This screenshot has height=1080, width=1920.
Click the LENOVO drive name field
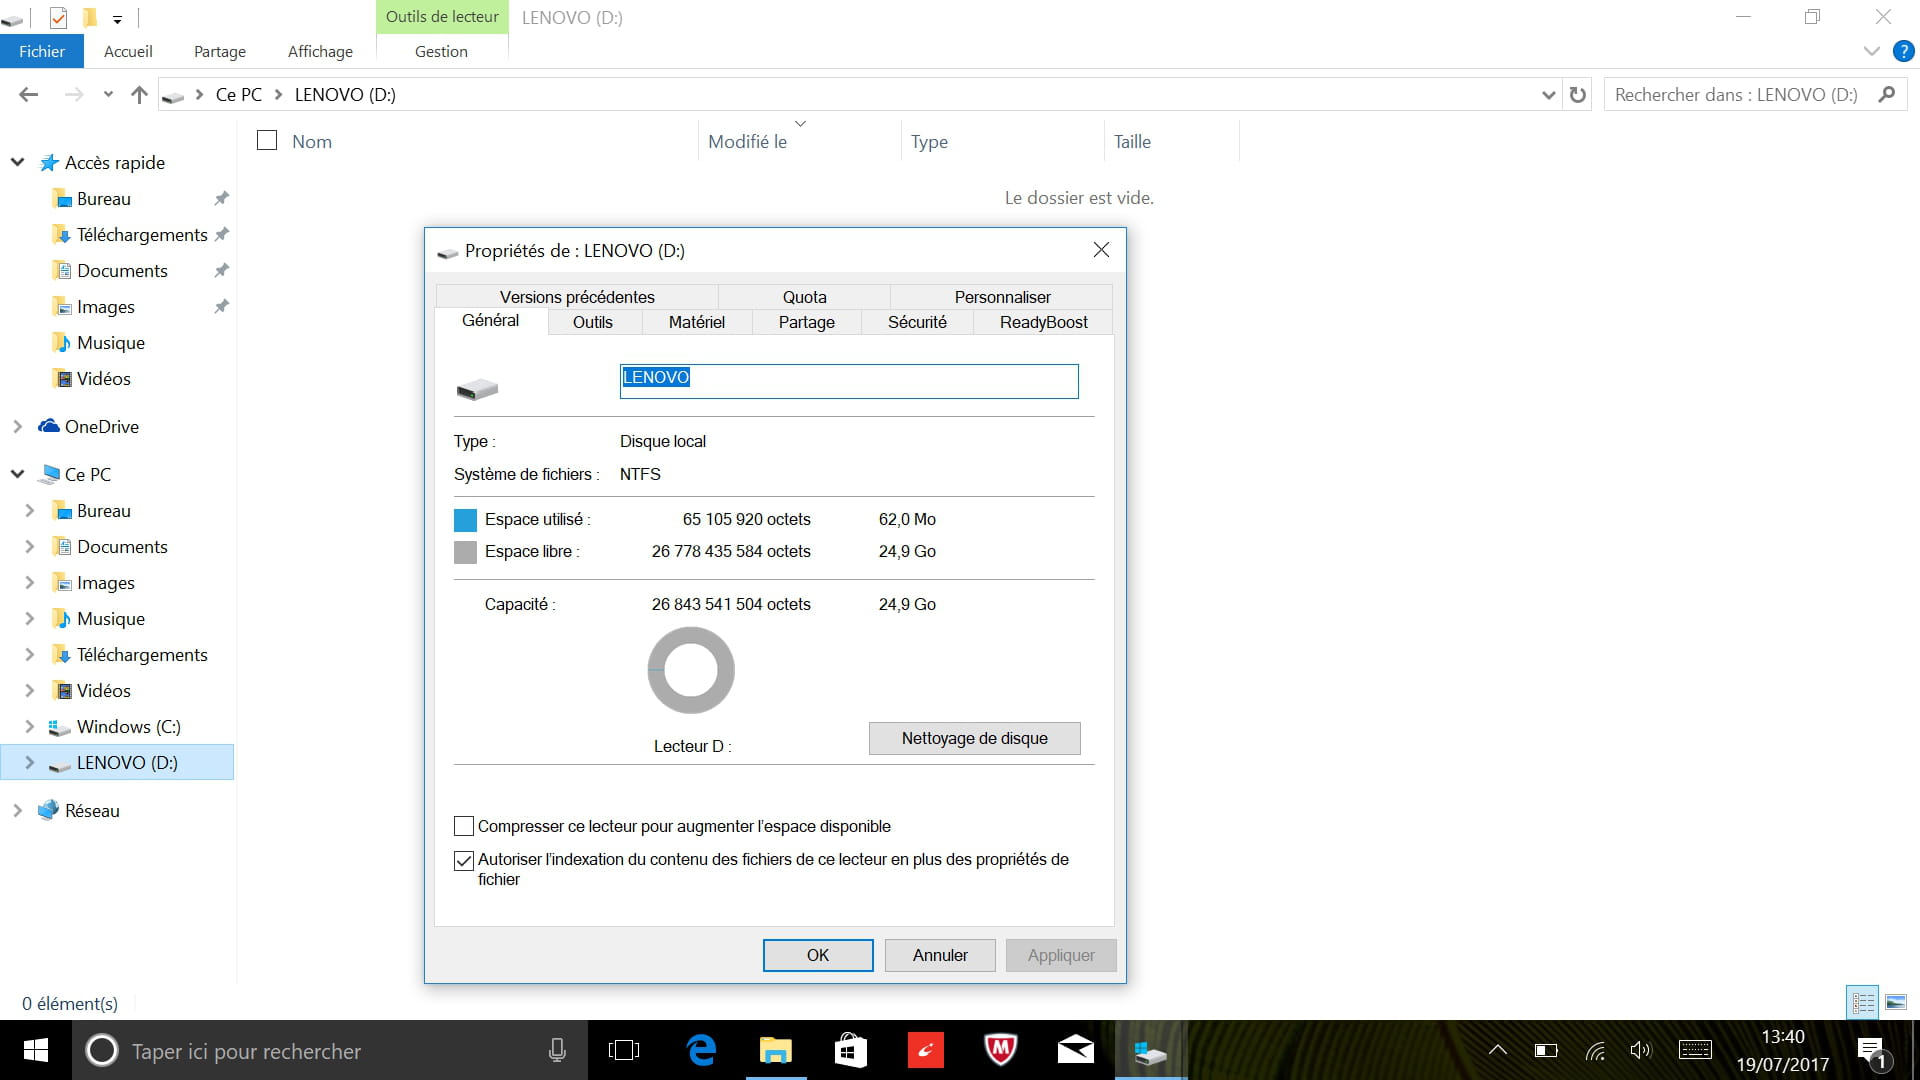coord(849,381)
